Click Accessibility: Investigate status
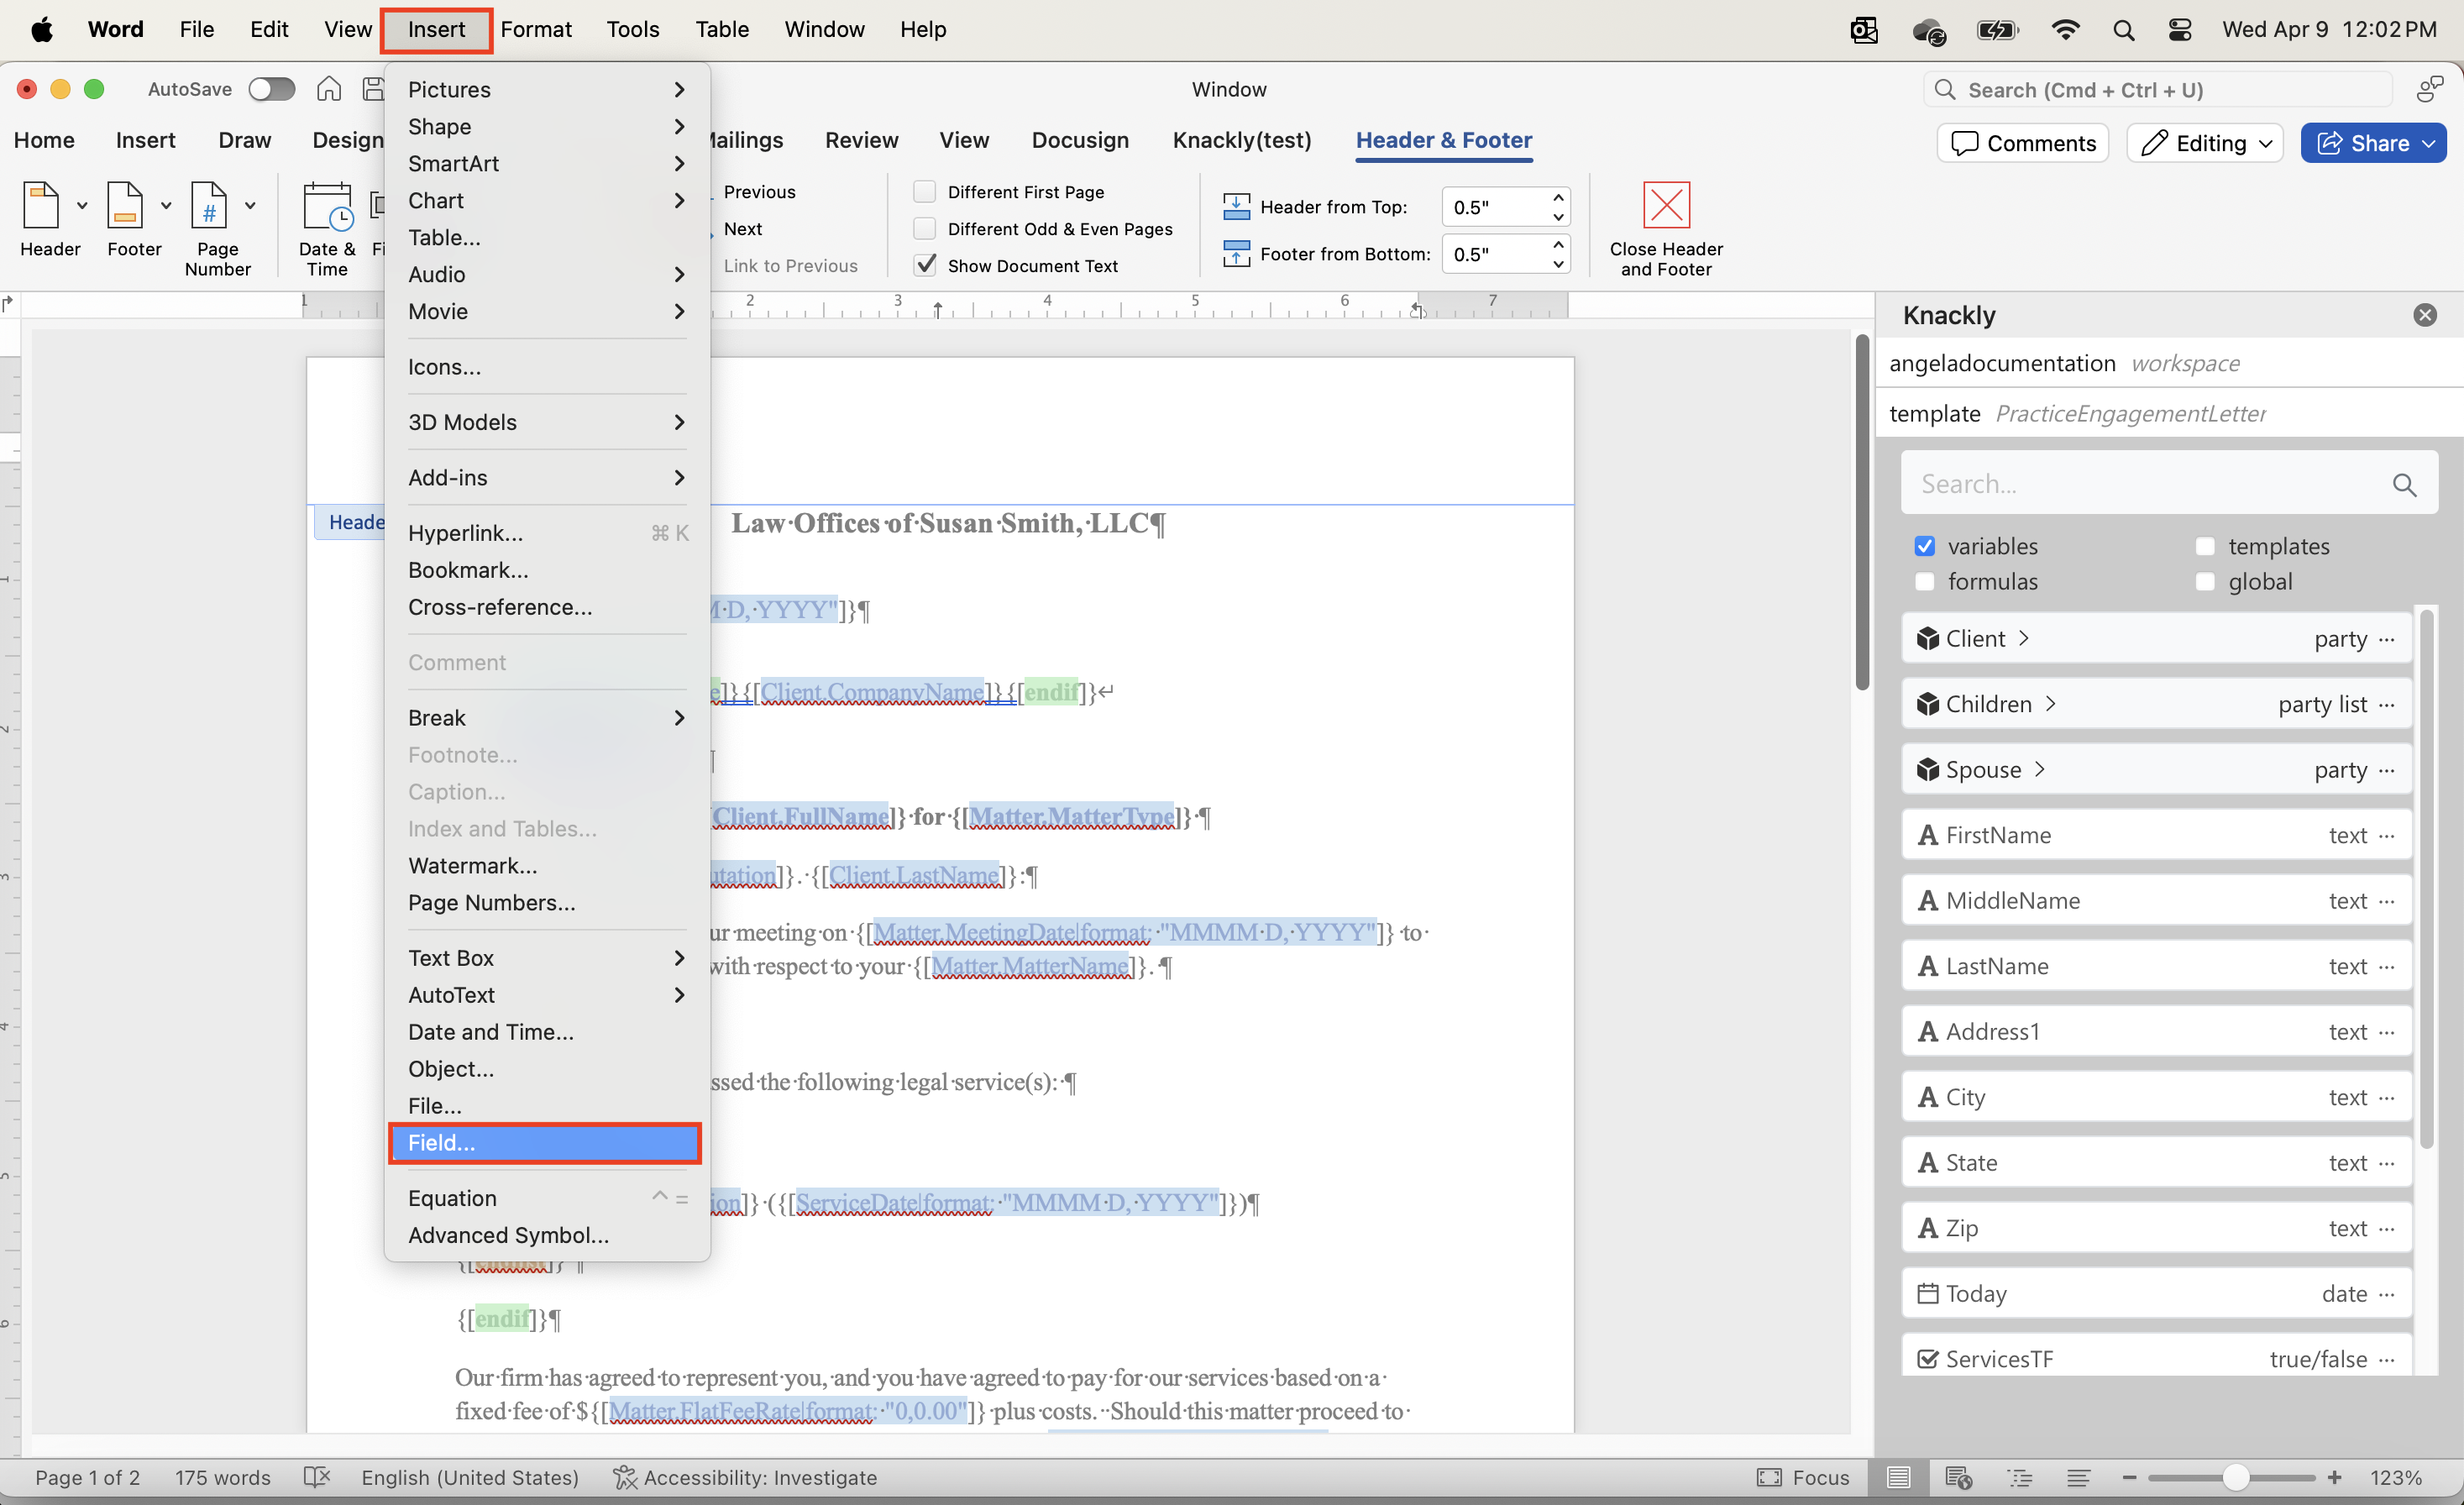2464x1505 pixels. click(746, 1478)
